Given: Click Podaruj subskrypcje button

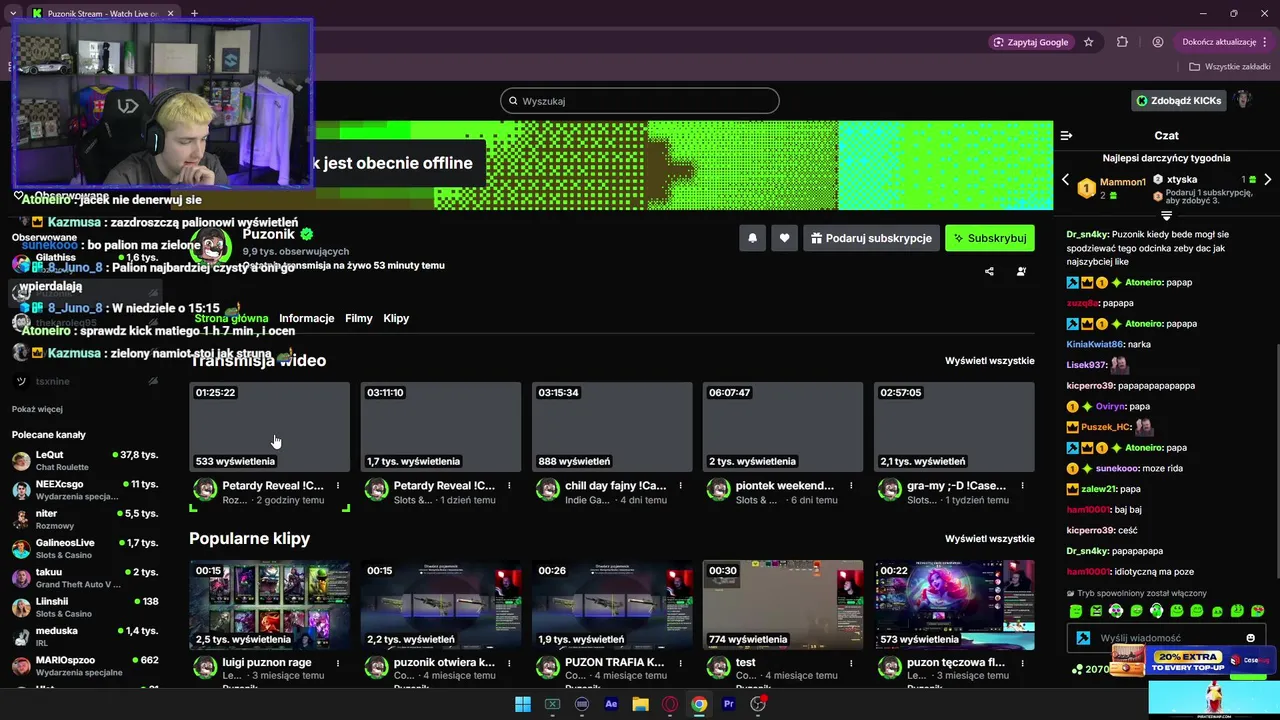Looking at the screenshot, I should pyautogui.click(x=871, y=238).
